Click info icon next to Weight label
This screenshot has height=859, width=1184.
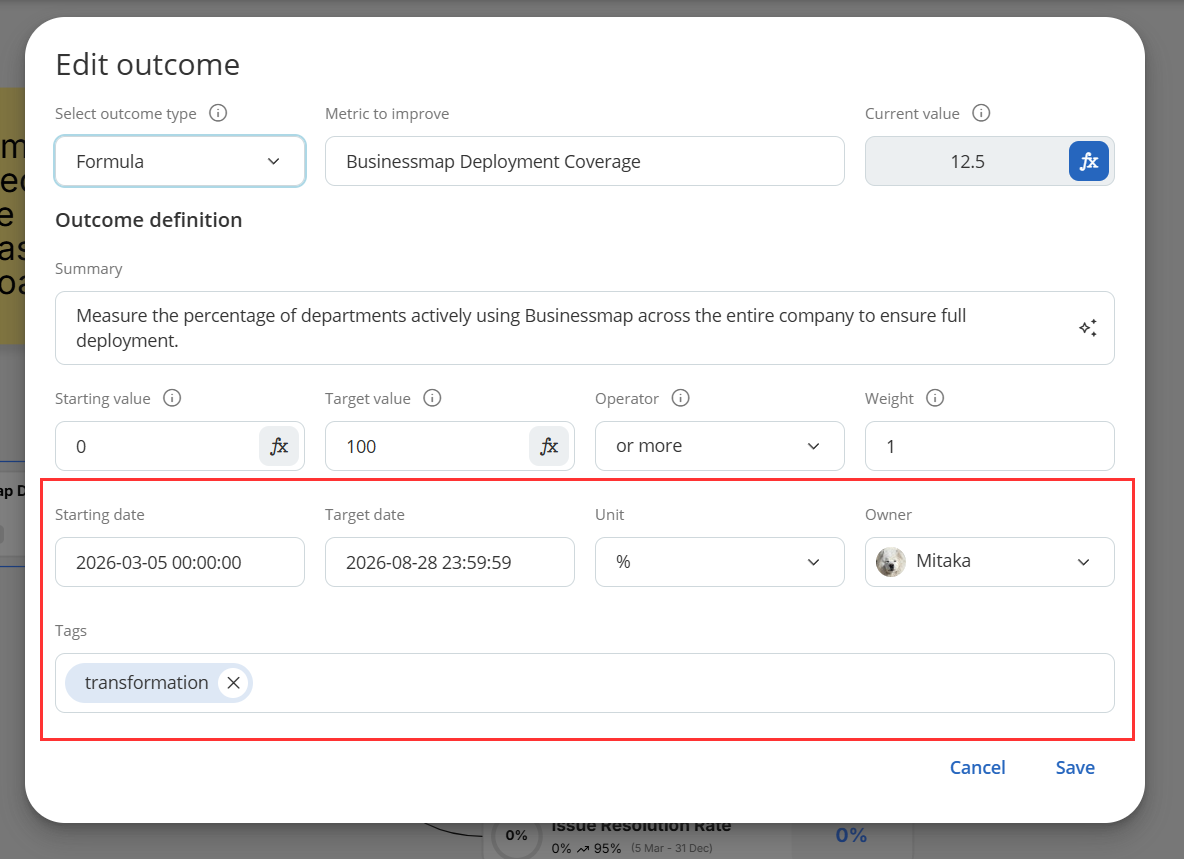[935, 398]
